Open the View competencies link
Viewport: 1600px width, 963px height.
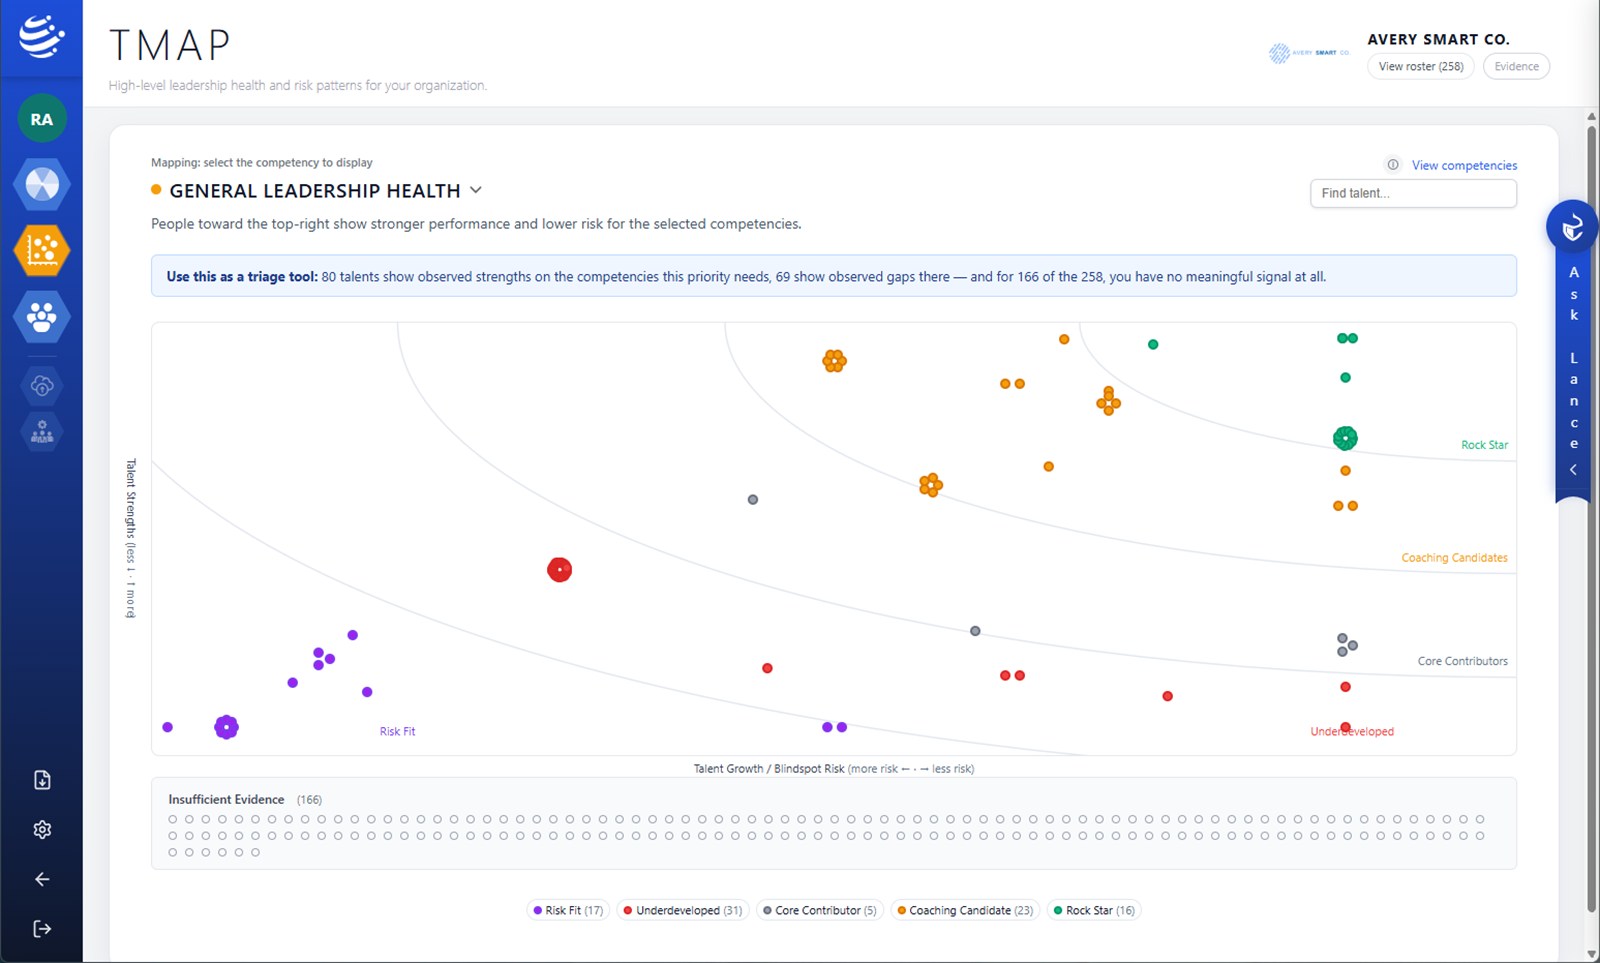coord(1464,165)
